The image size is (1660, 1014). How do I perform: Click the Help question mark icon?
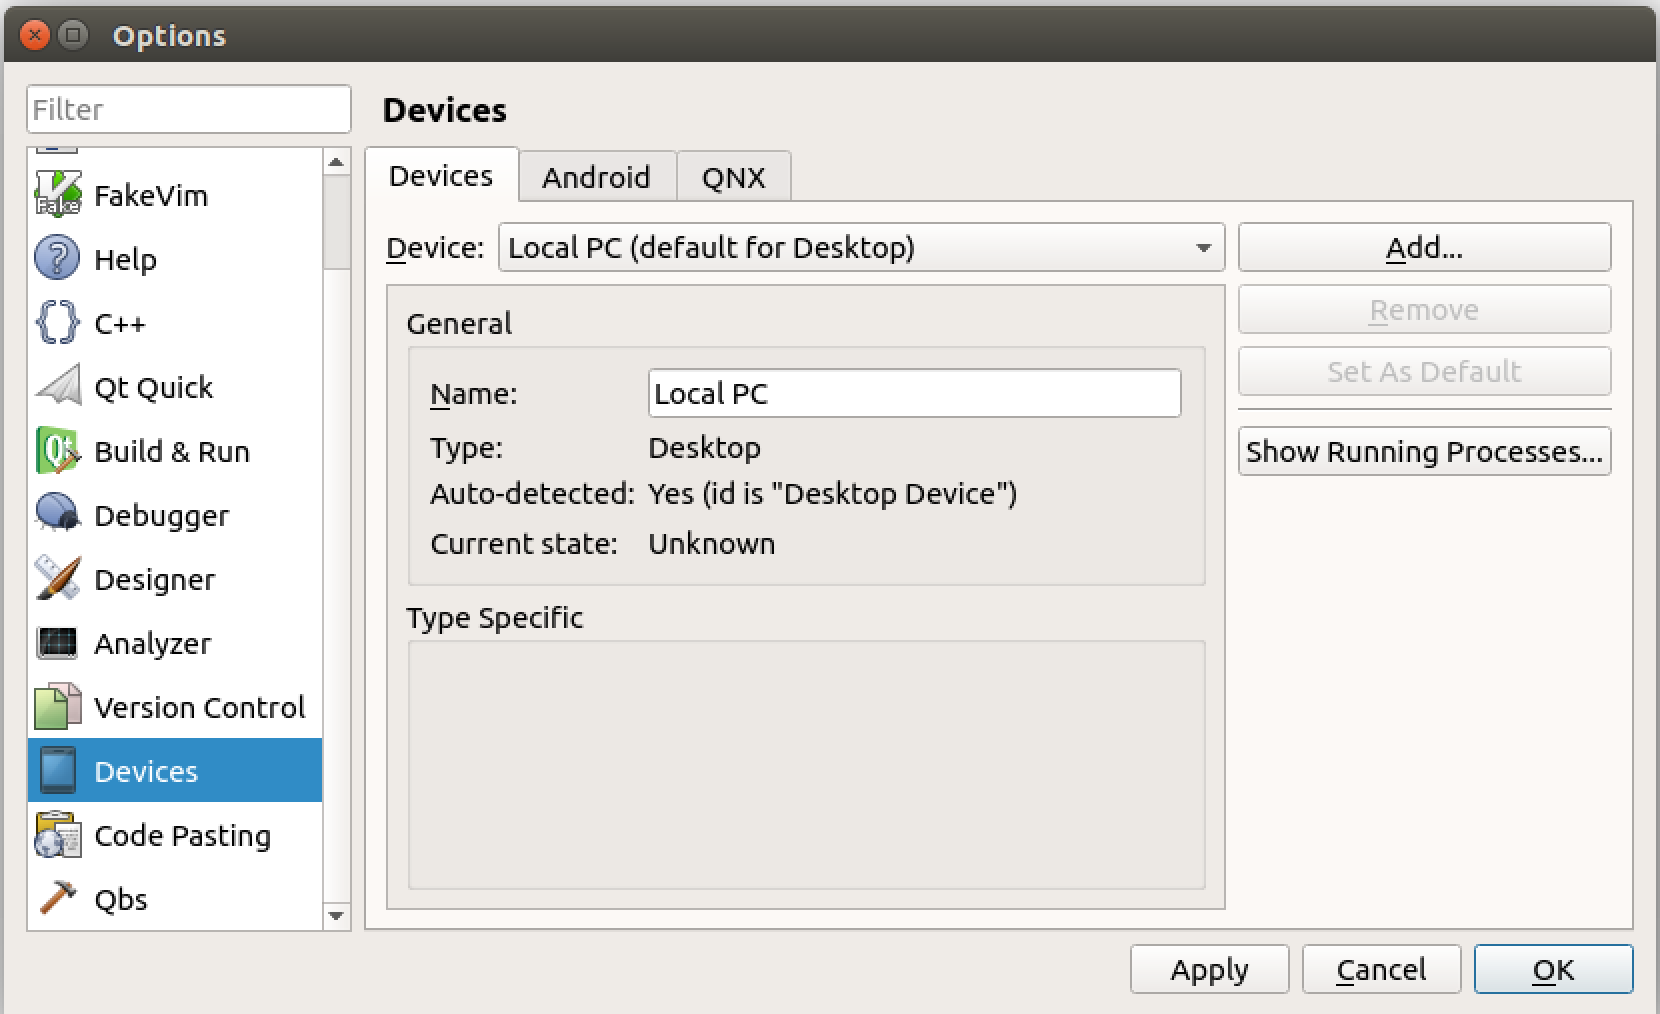click(x=57, y=258)
